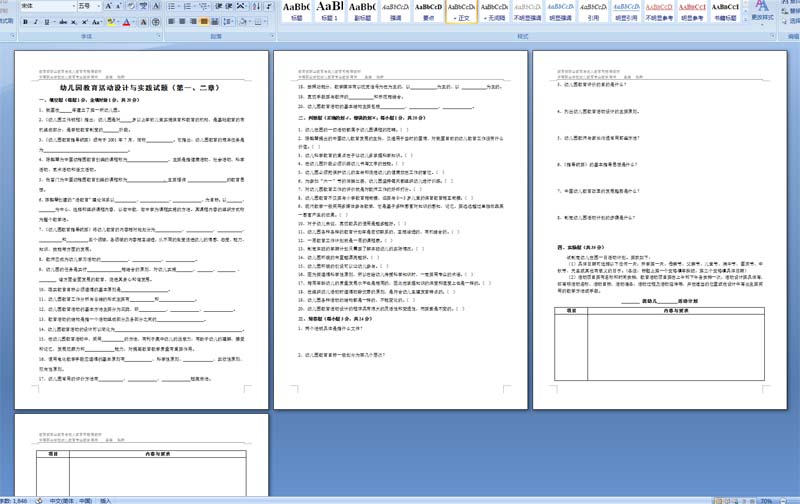Viewport: 800px width, 504px height.
Task: Click the Grow Font button
Action: [x=108, y=6]
